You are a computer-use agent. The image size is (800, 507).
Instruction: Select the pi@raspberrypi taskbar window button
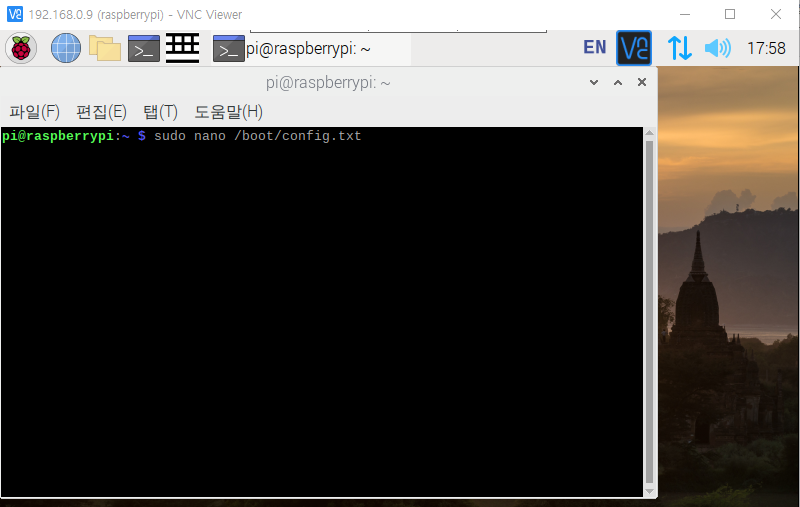310,48
